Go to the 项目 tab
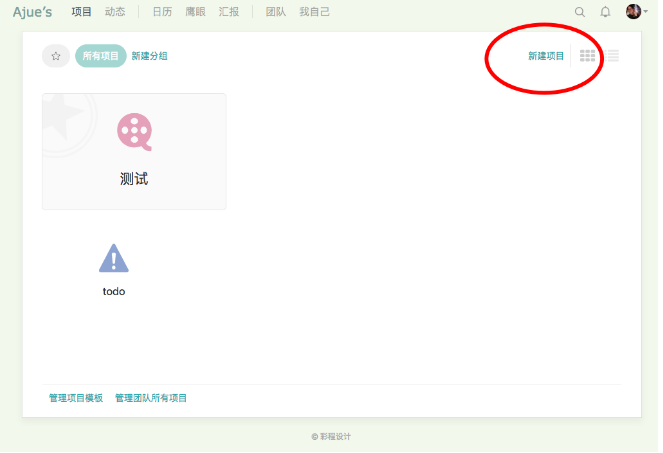663x453 pixels. (81, 12)
